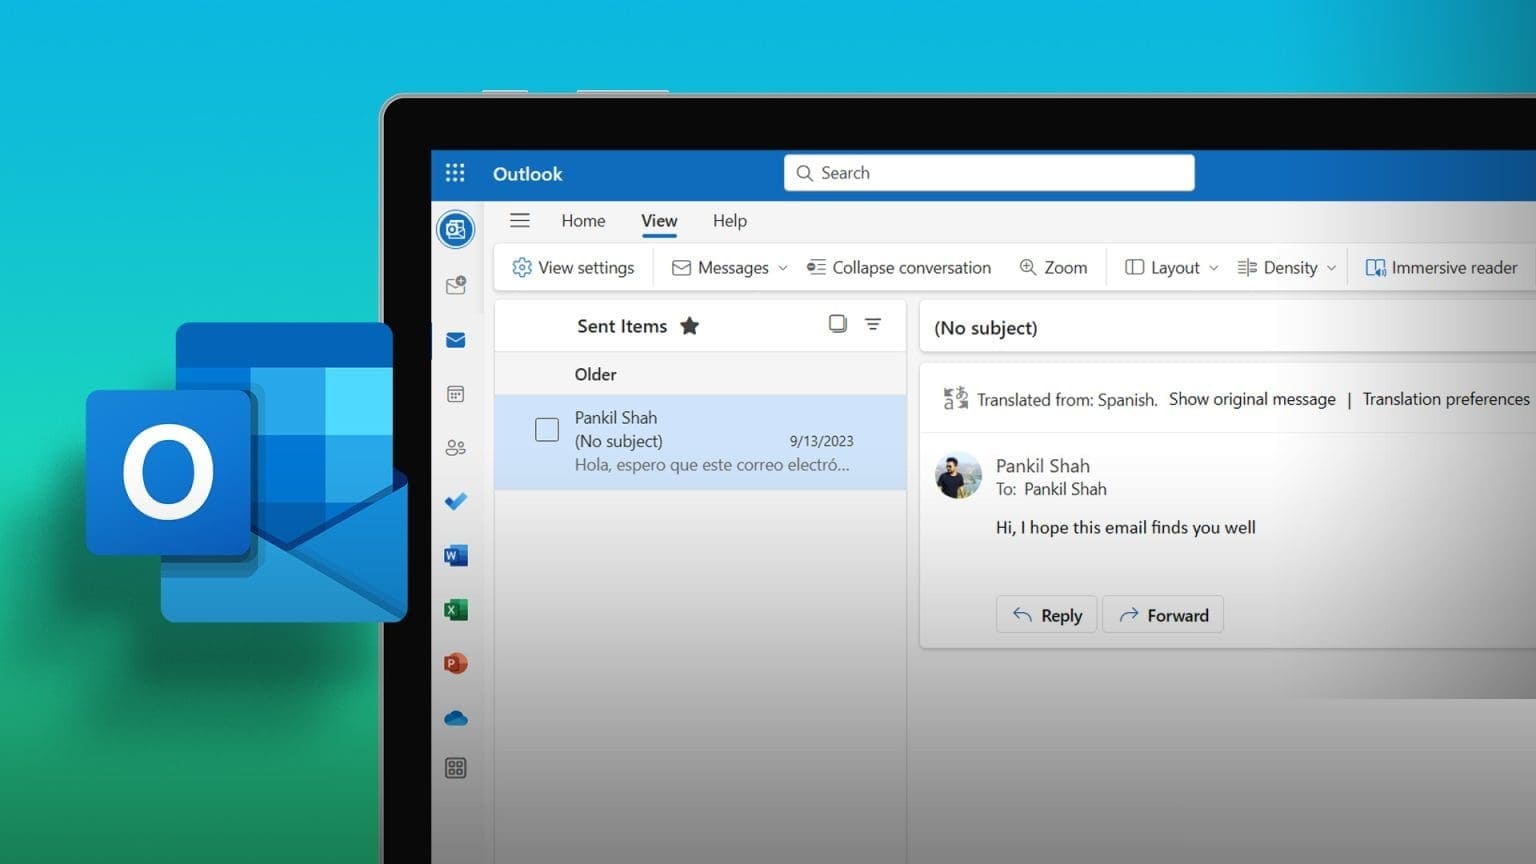Open the To Do checkmark icon

point(455,501)
